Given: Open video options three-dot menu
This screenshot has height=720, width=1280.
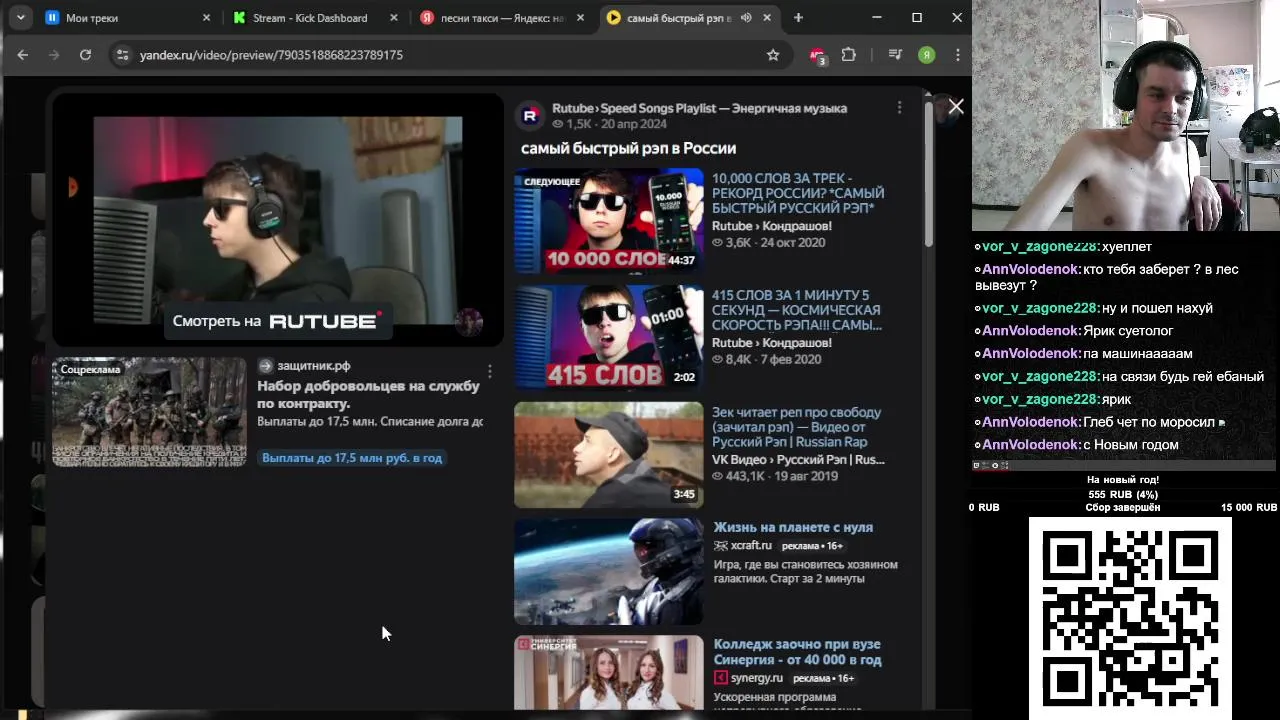Looking at the screenshot, I should [899, 108].
